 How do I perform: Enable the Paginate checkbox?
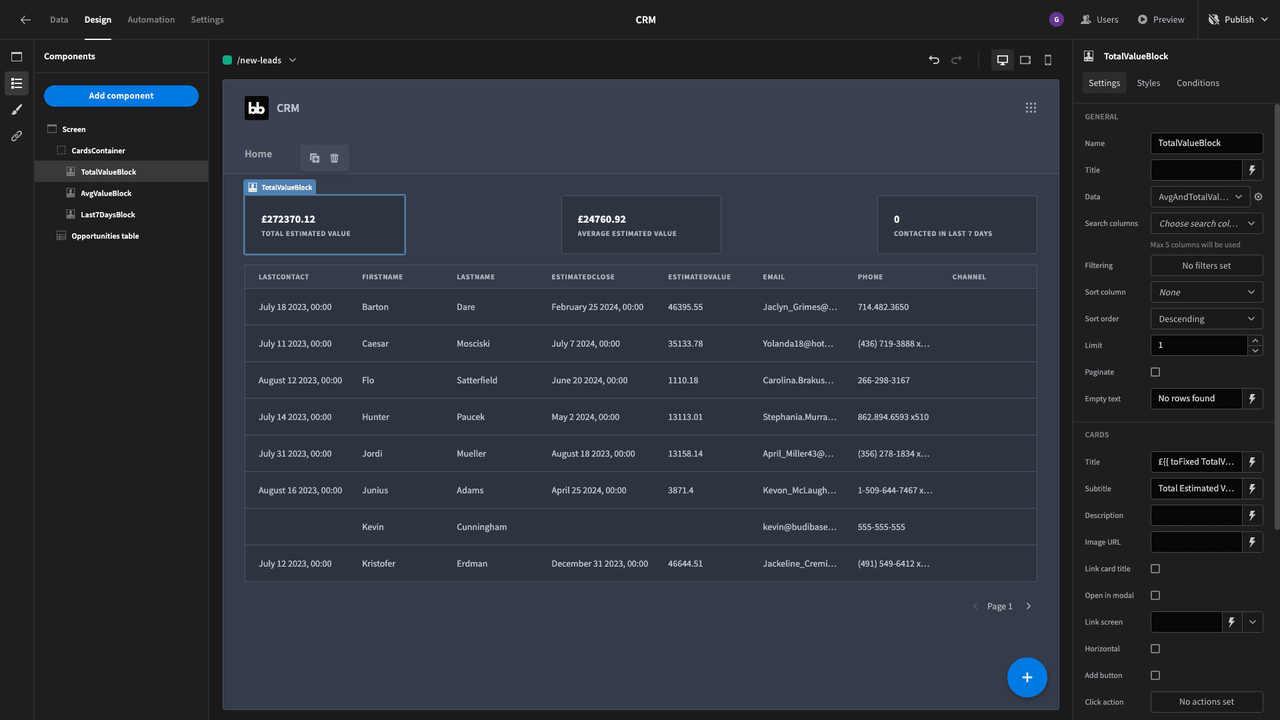[x=1155, y=372]
